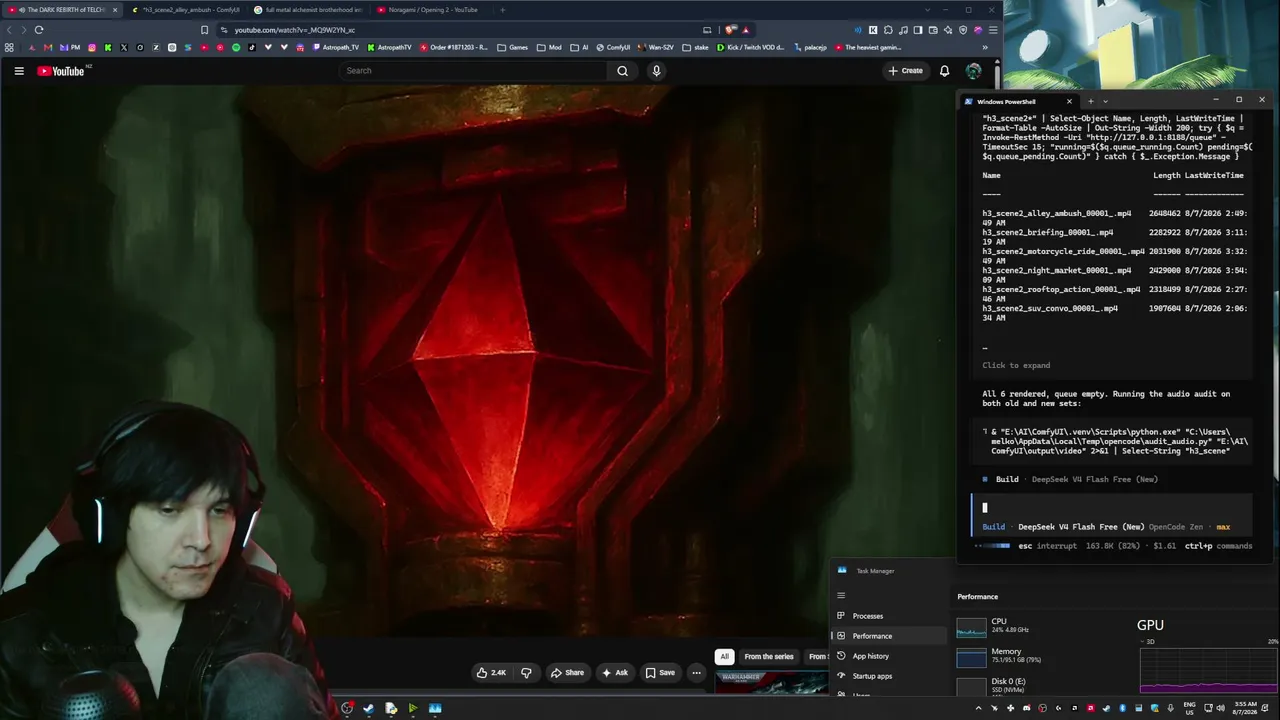The width and height of the screenshot is (1280, 720).
Task: Bookmark this page with the bookmark icon
Action: pos(204,30)
